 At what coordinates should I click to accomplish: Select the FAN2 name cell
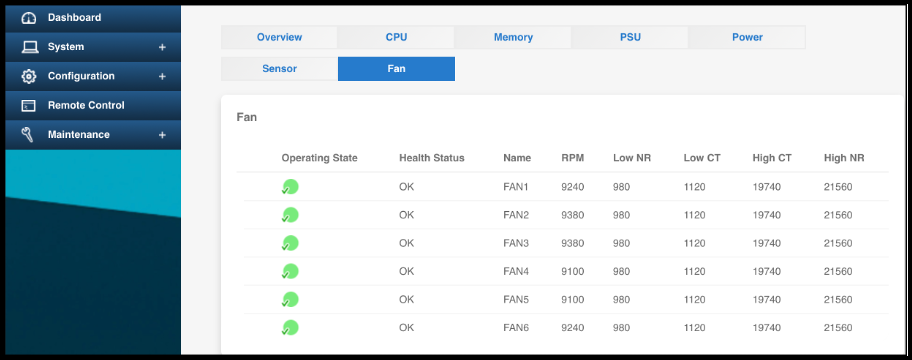516,215
